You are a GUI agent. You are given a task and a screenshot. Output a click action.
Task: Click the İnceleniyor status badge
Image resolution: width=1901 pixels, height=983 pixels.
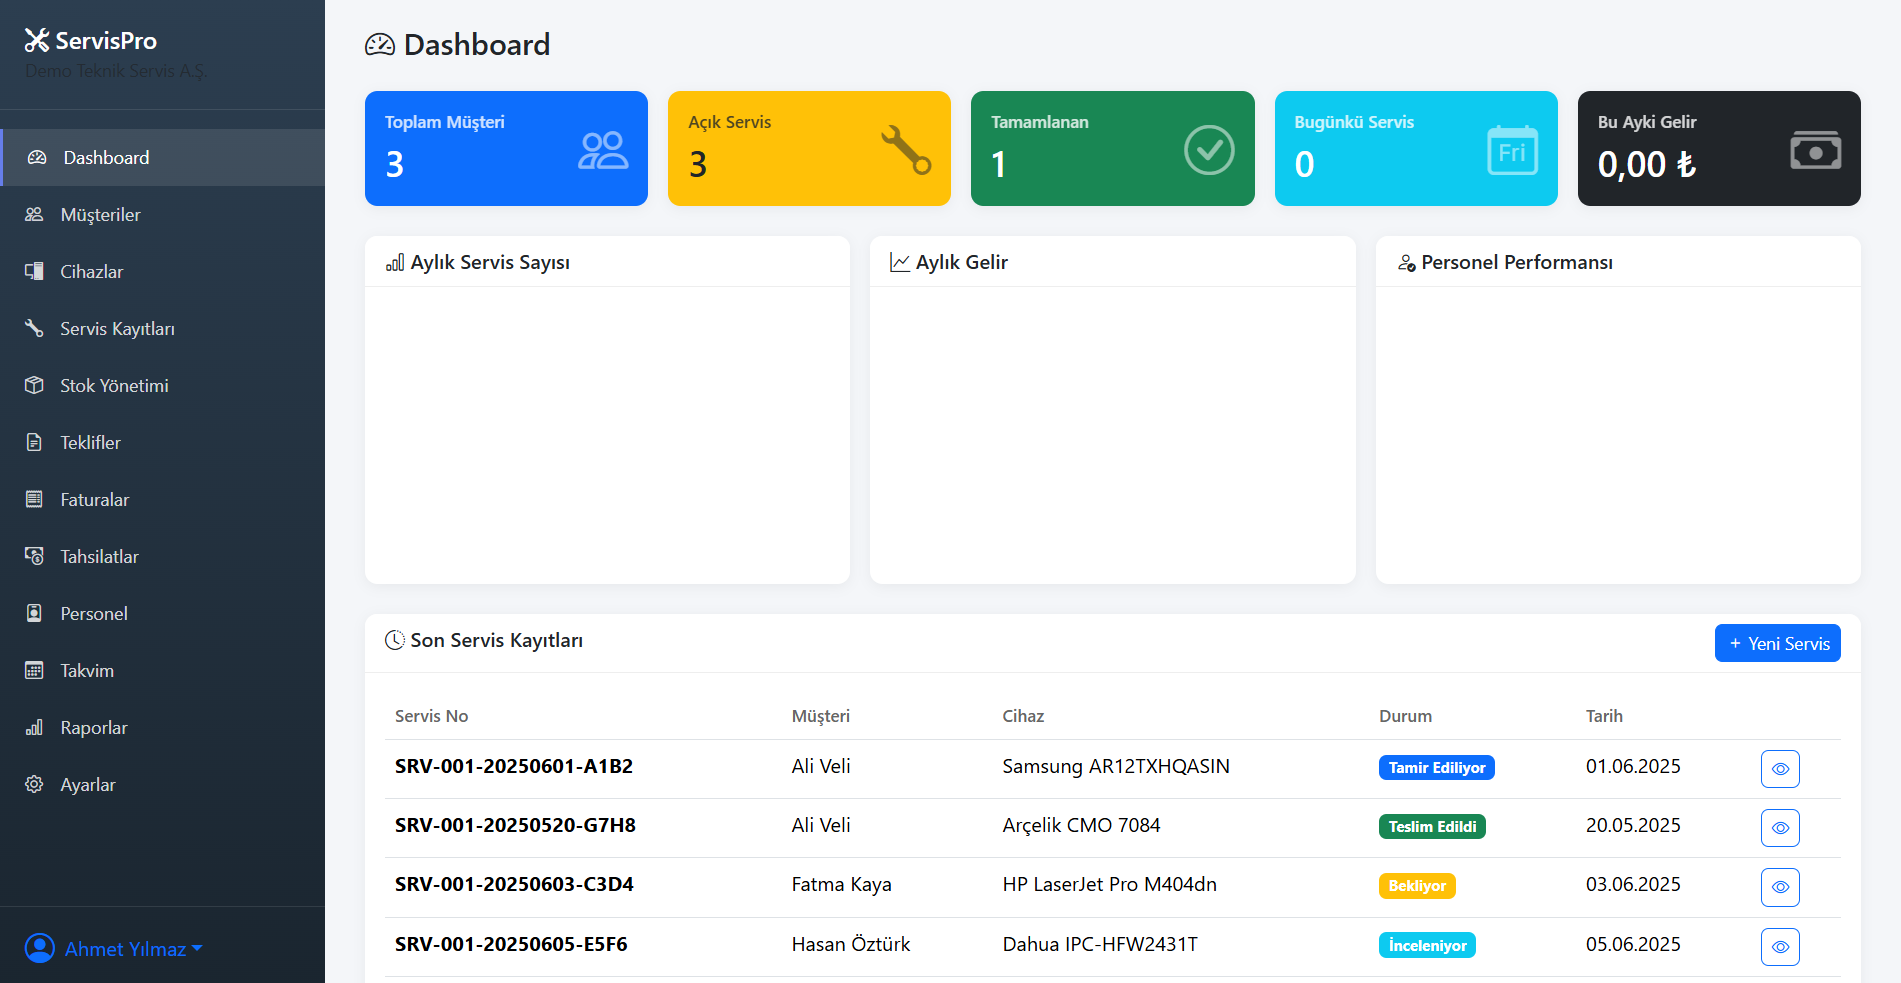coord(1427,946)
